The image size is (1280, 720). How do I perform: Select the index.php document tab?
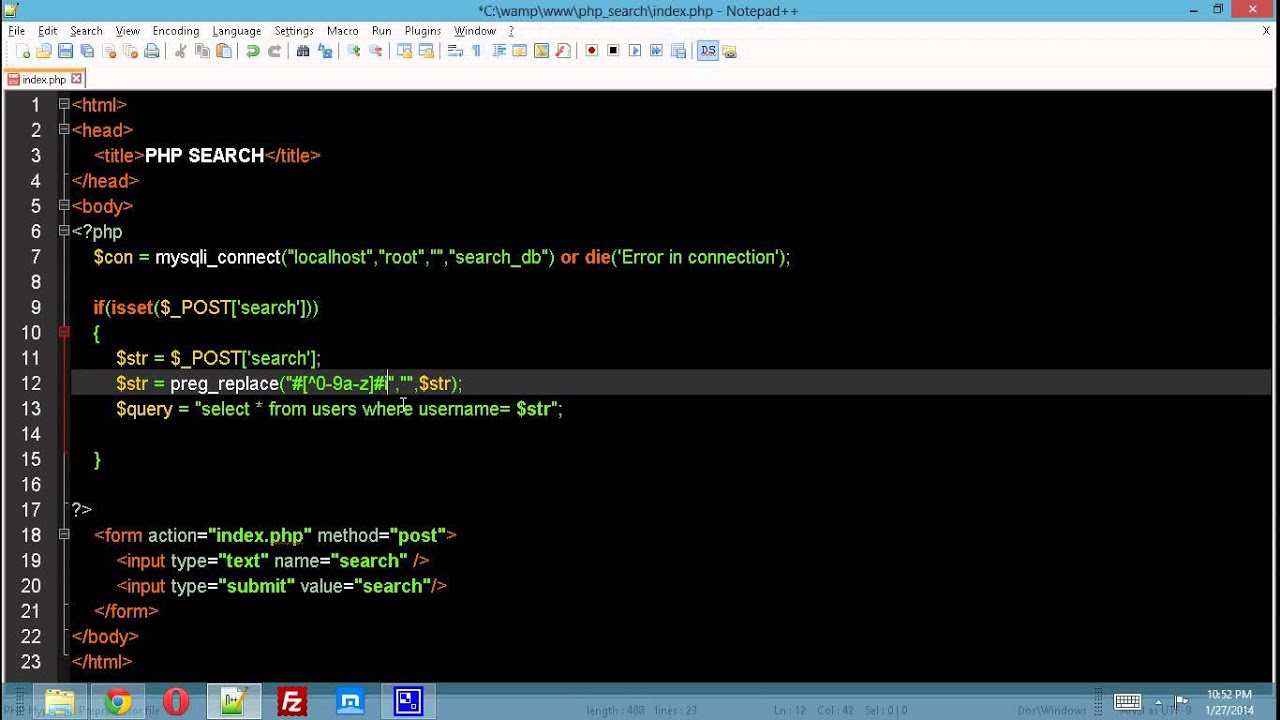pos(43,79)
